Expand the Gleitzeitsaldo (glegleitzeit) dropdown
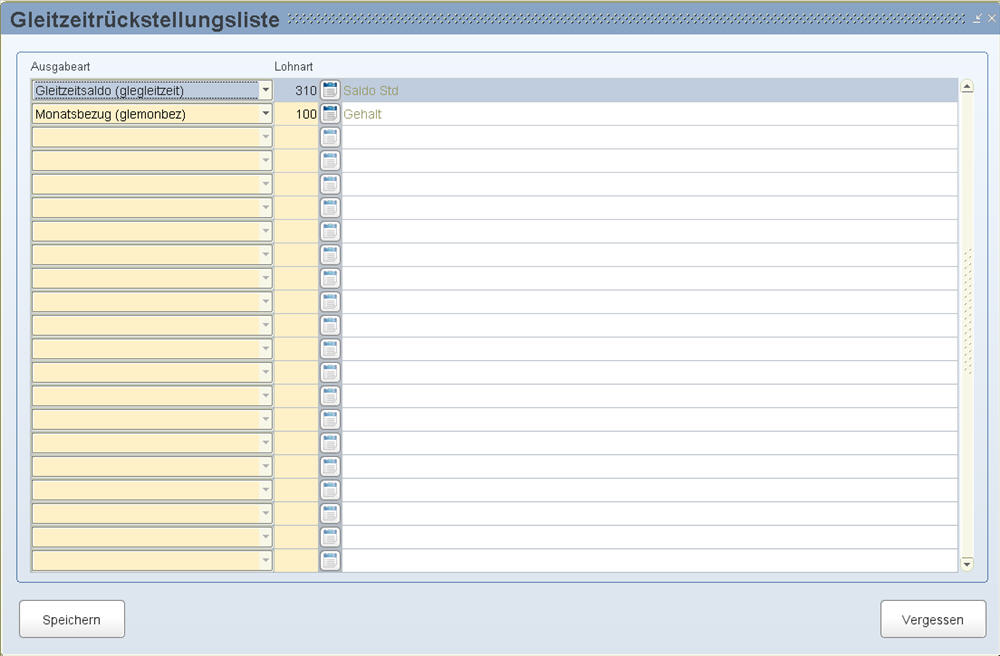The width and height of the screenshot is (1000, 656). coord(265,91)
